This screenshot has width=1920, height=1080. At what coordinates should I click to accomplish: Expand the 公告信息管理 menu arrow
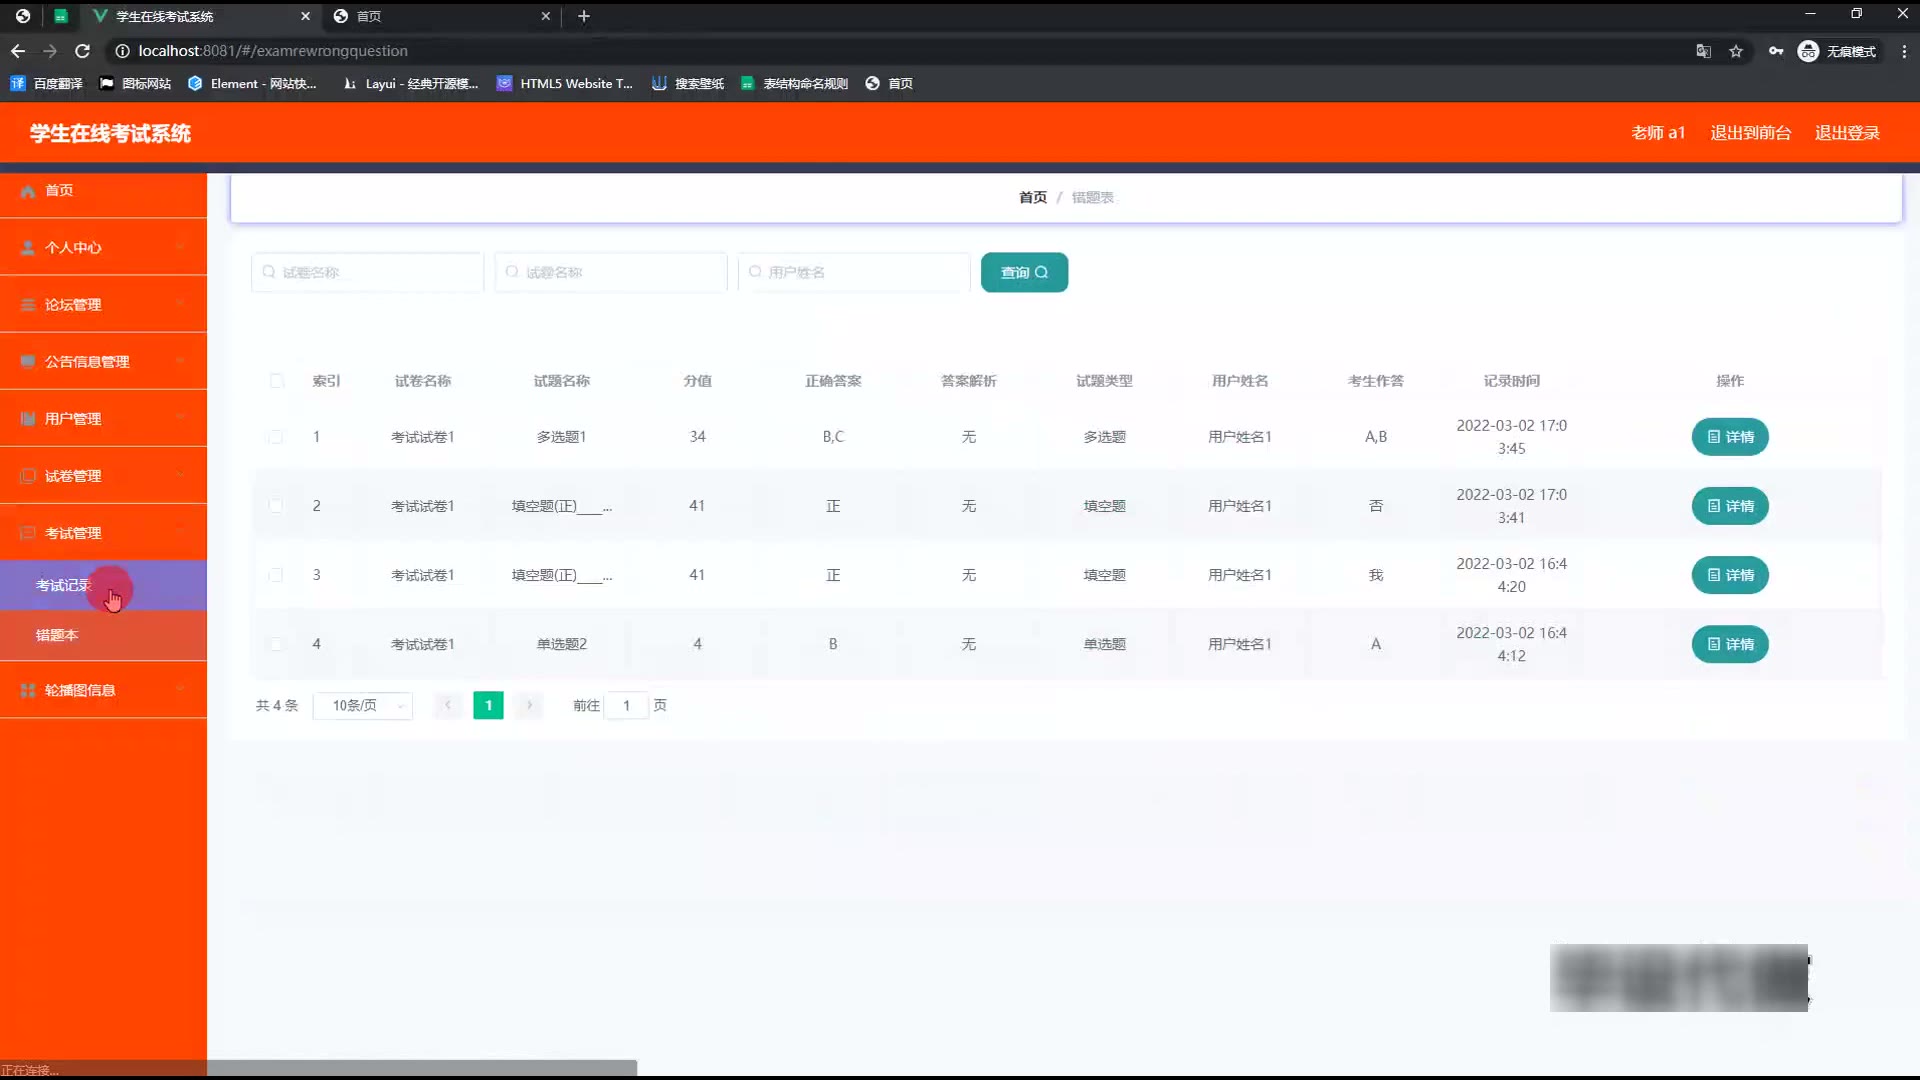click(x=180, y=362)
